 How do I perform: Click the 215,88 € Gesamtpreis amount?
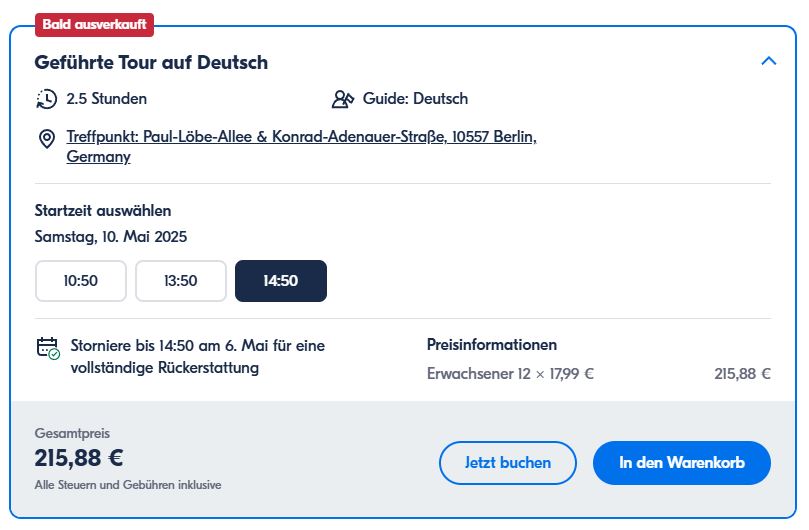(x=79, y=458)
